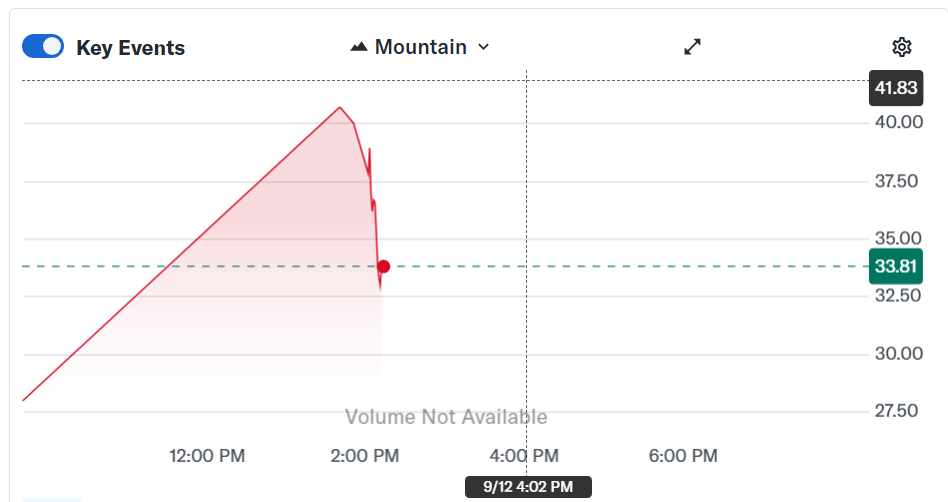Expand the chevron beside Mountain

pyautogui.click(x=484, y=47)
